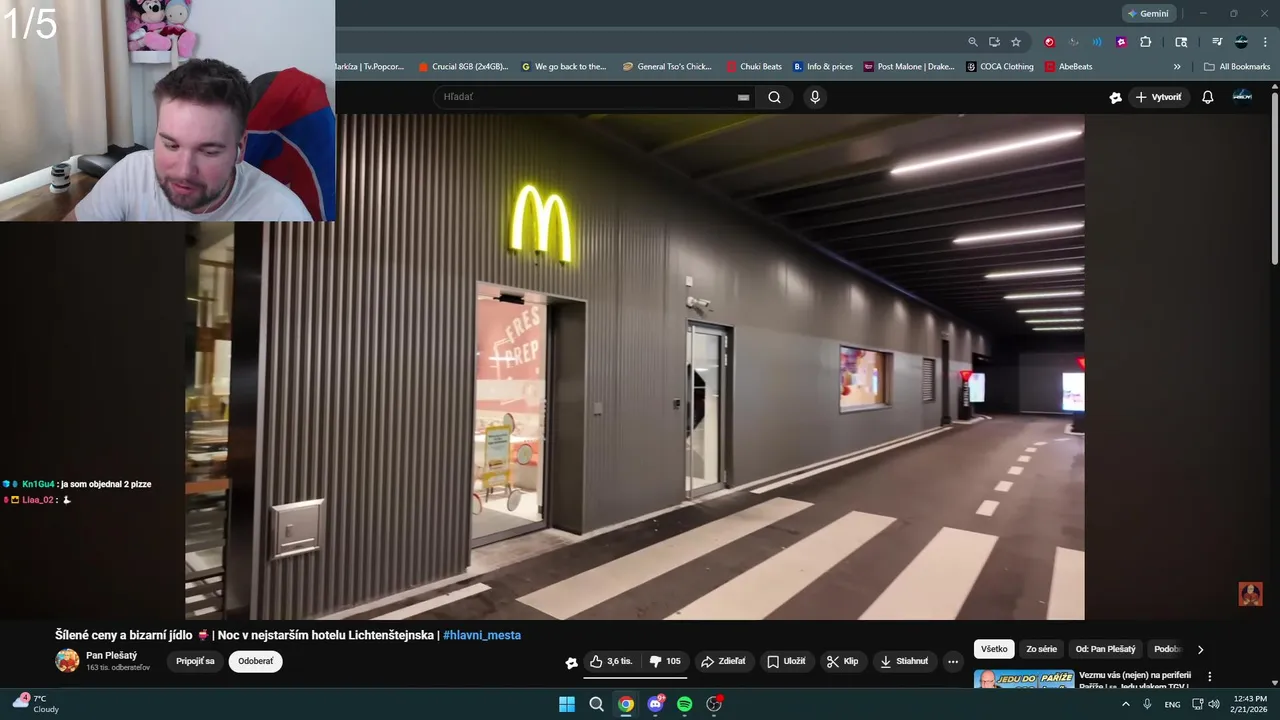Screen dimensions: 1280x720
Task: Click the blue sound-wave extension icon
Action: pyautogui.click(x=1097, y=42)
